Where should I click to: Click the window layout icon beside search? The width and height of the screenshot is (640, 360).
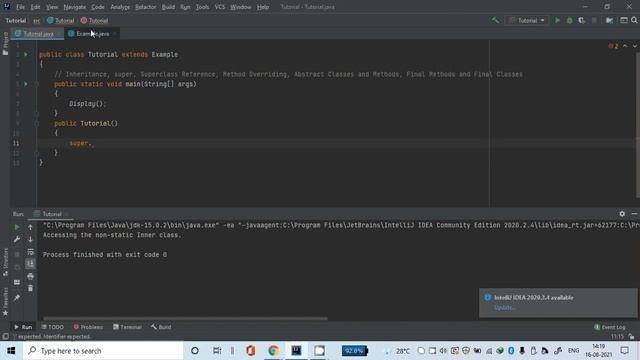(x=624, y=20)
